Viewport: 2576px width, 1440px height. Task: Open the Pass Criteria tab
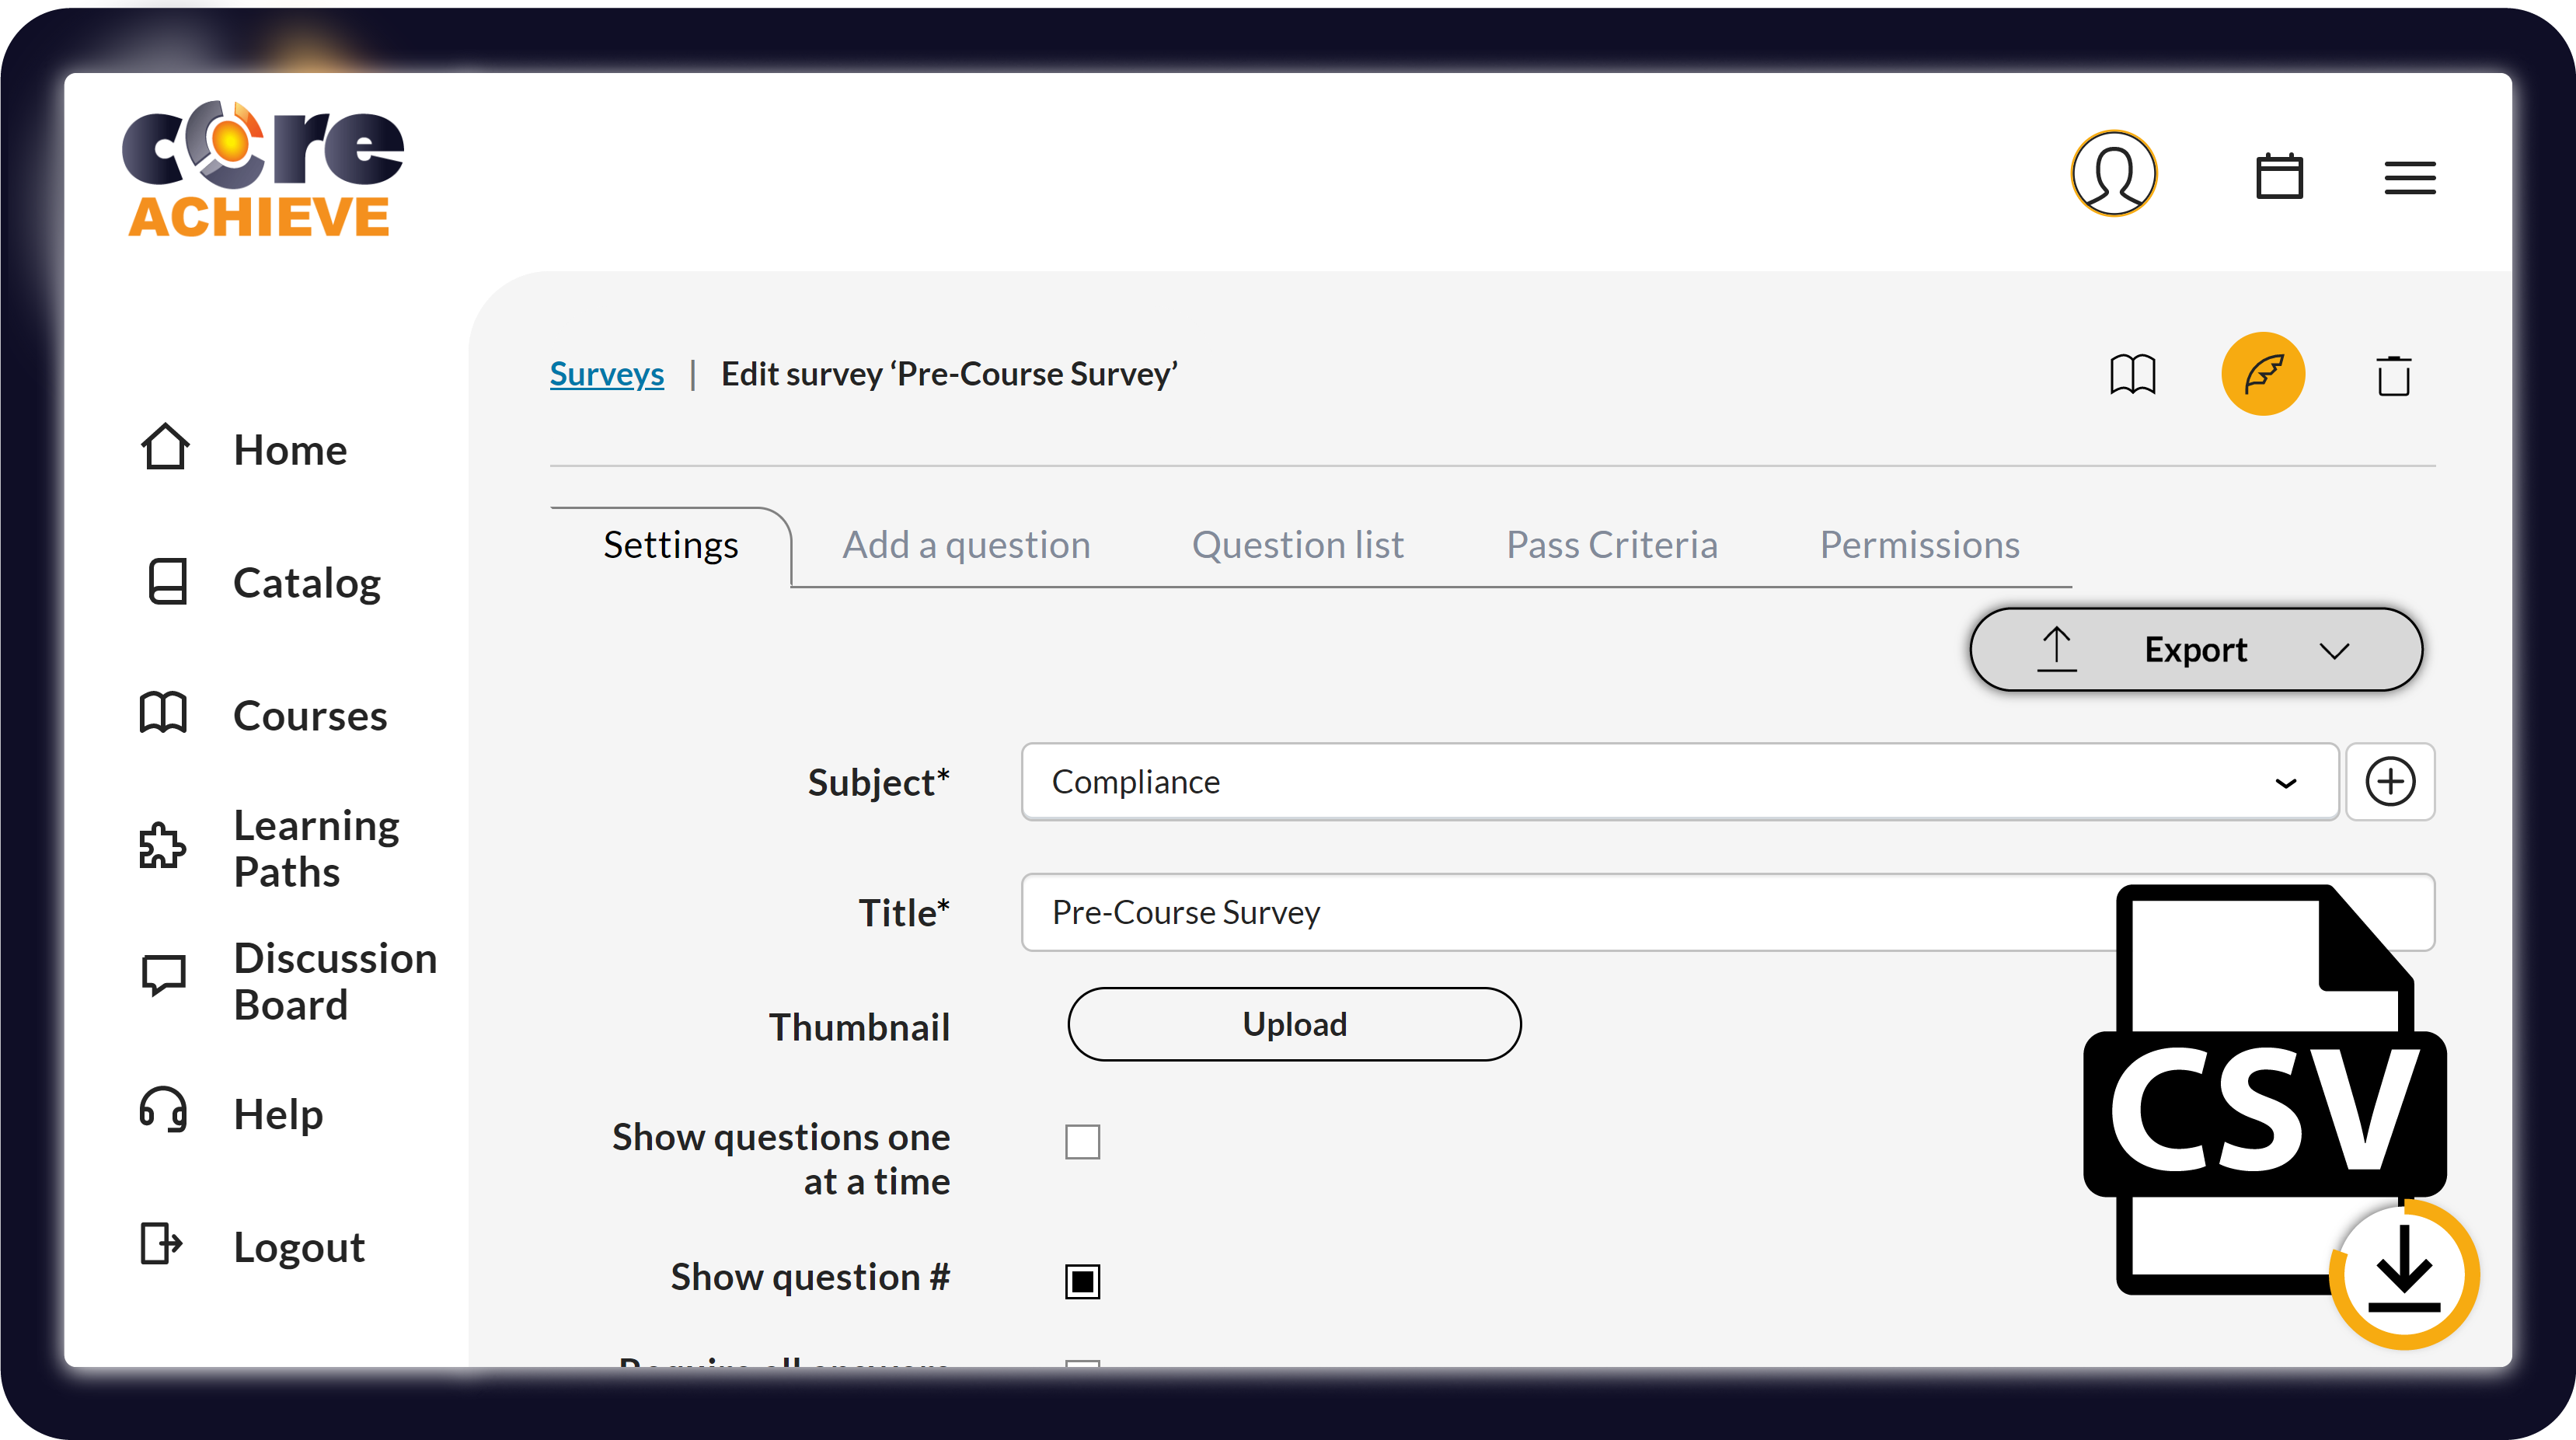(x=1612, y=545)
